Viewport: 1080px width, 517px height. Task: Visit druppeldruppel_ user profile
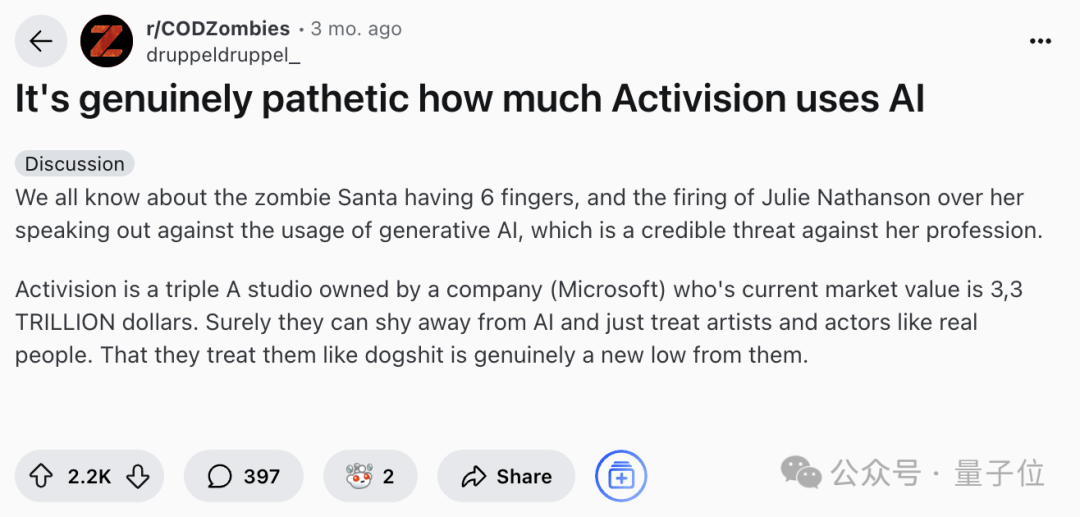(x=223, y=55)
